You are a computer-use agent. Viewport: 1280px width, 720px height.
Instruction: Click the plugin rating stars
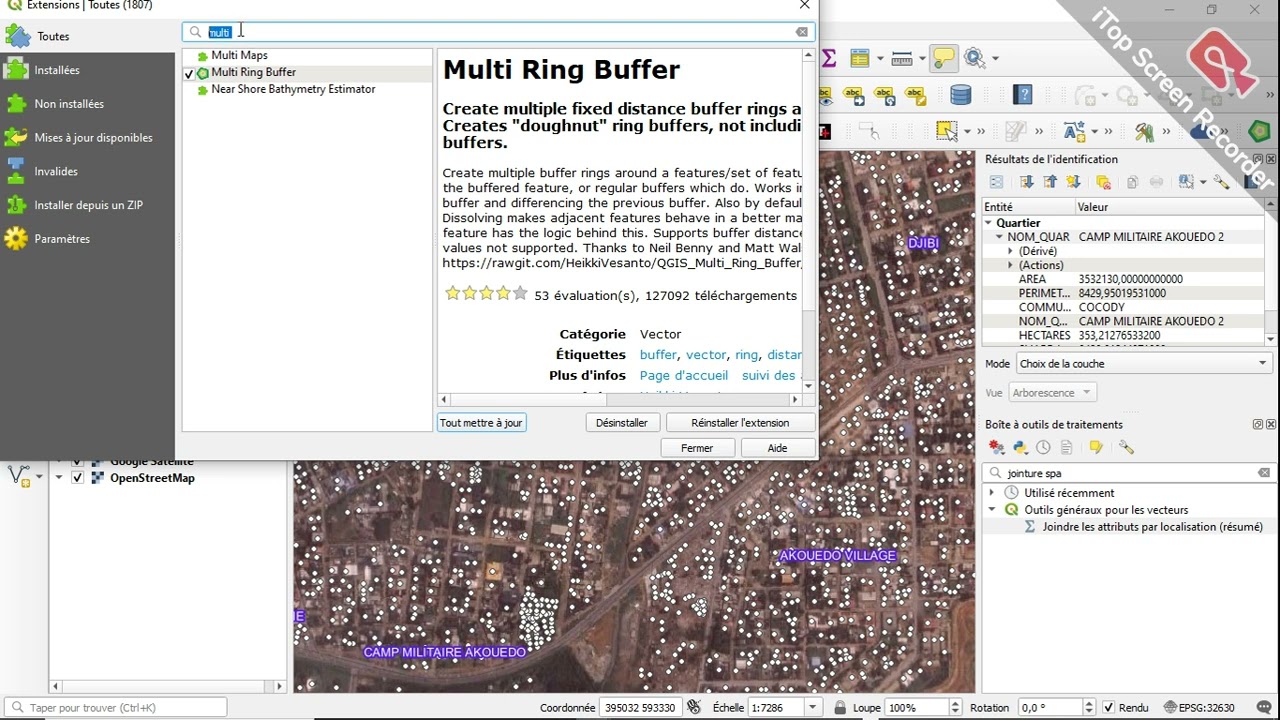tap(485, 294)
